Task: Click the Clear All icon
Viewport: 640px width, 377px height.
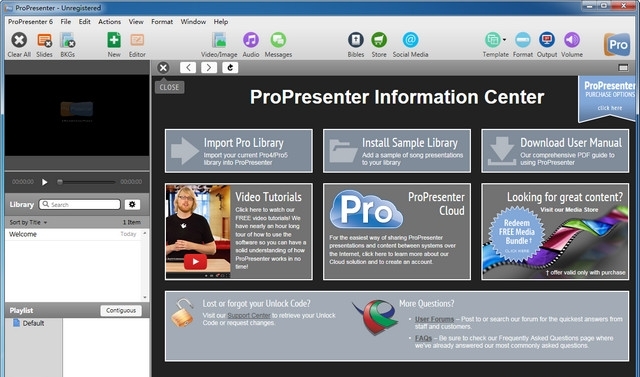Action: 19,40
